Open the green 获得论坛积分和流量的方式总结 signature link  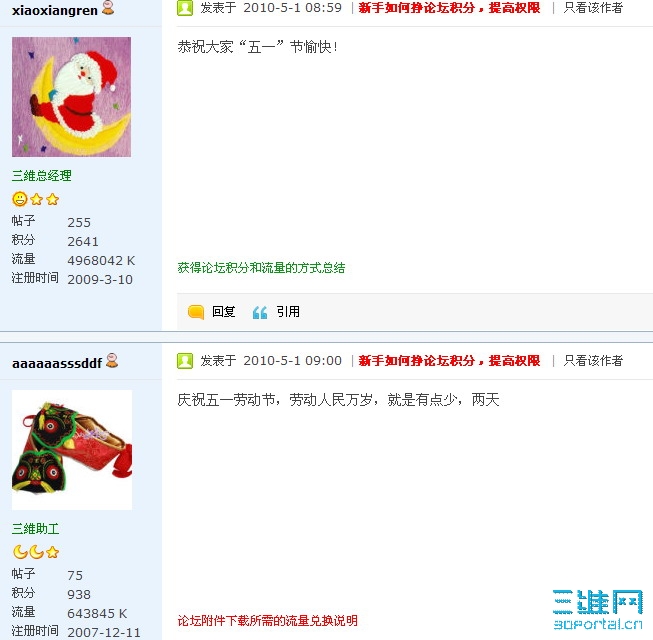click(261, 268)
